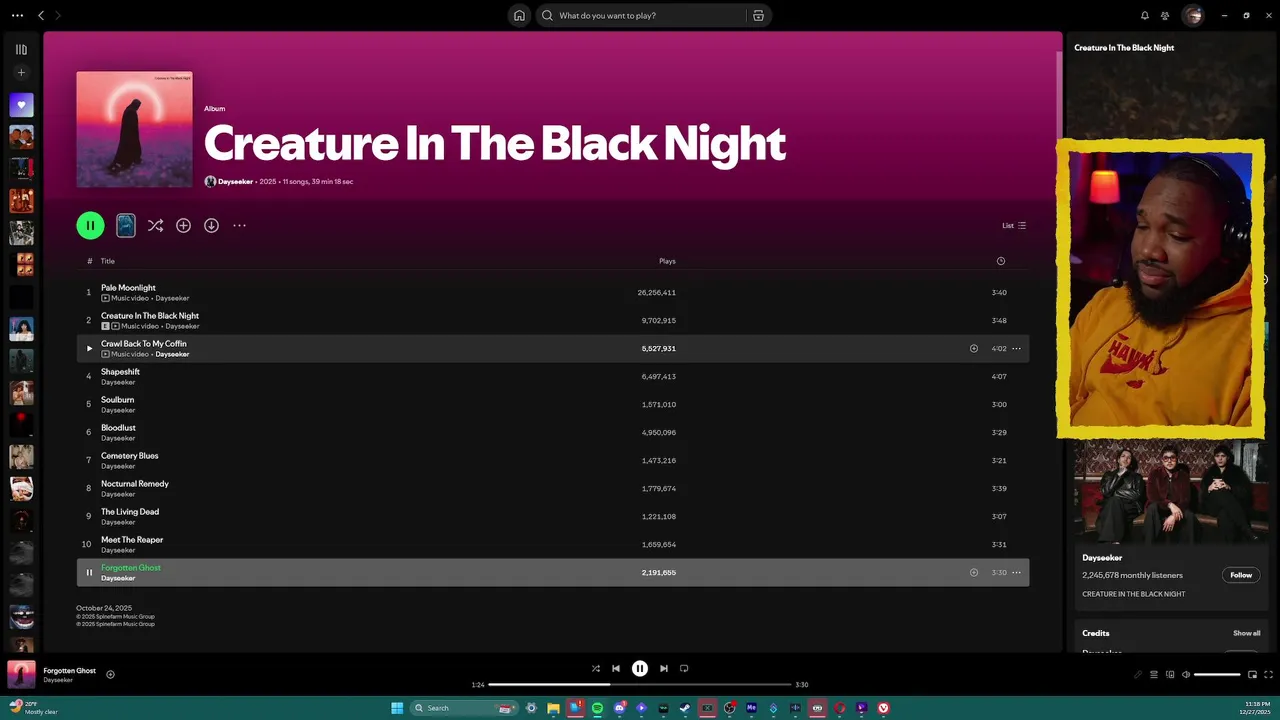This screenshot has width=1280, height=720.
Task: Open Music video link under Pale Moonlight
Action: [x=130, y=298]
